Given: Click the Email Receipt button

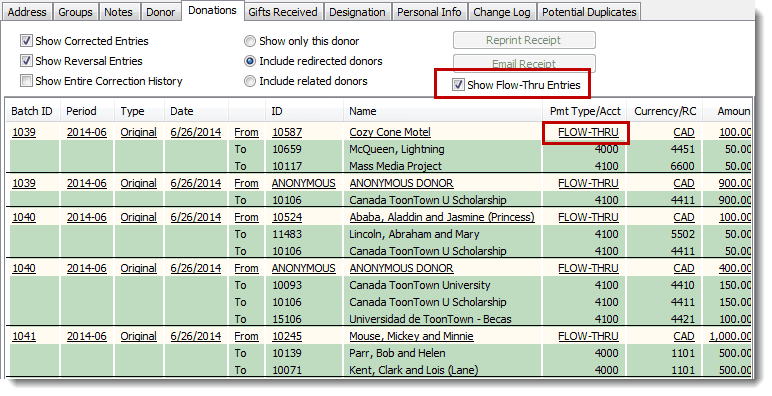Looking at the screenshot, I should coord(524,64).
